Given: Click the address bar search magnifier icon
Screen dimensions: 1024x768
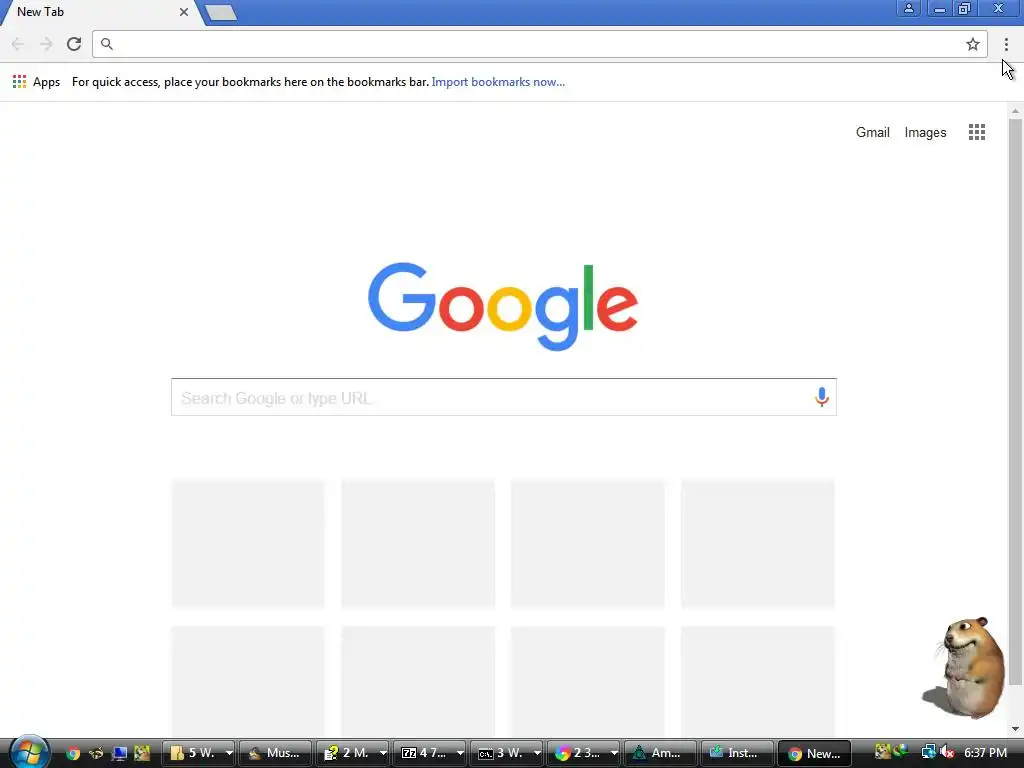Looking at the screenshot, I should click(107, 44).
